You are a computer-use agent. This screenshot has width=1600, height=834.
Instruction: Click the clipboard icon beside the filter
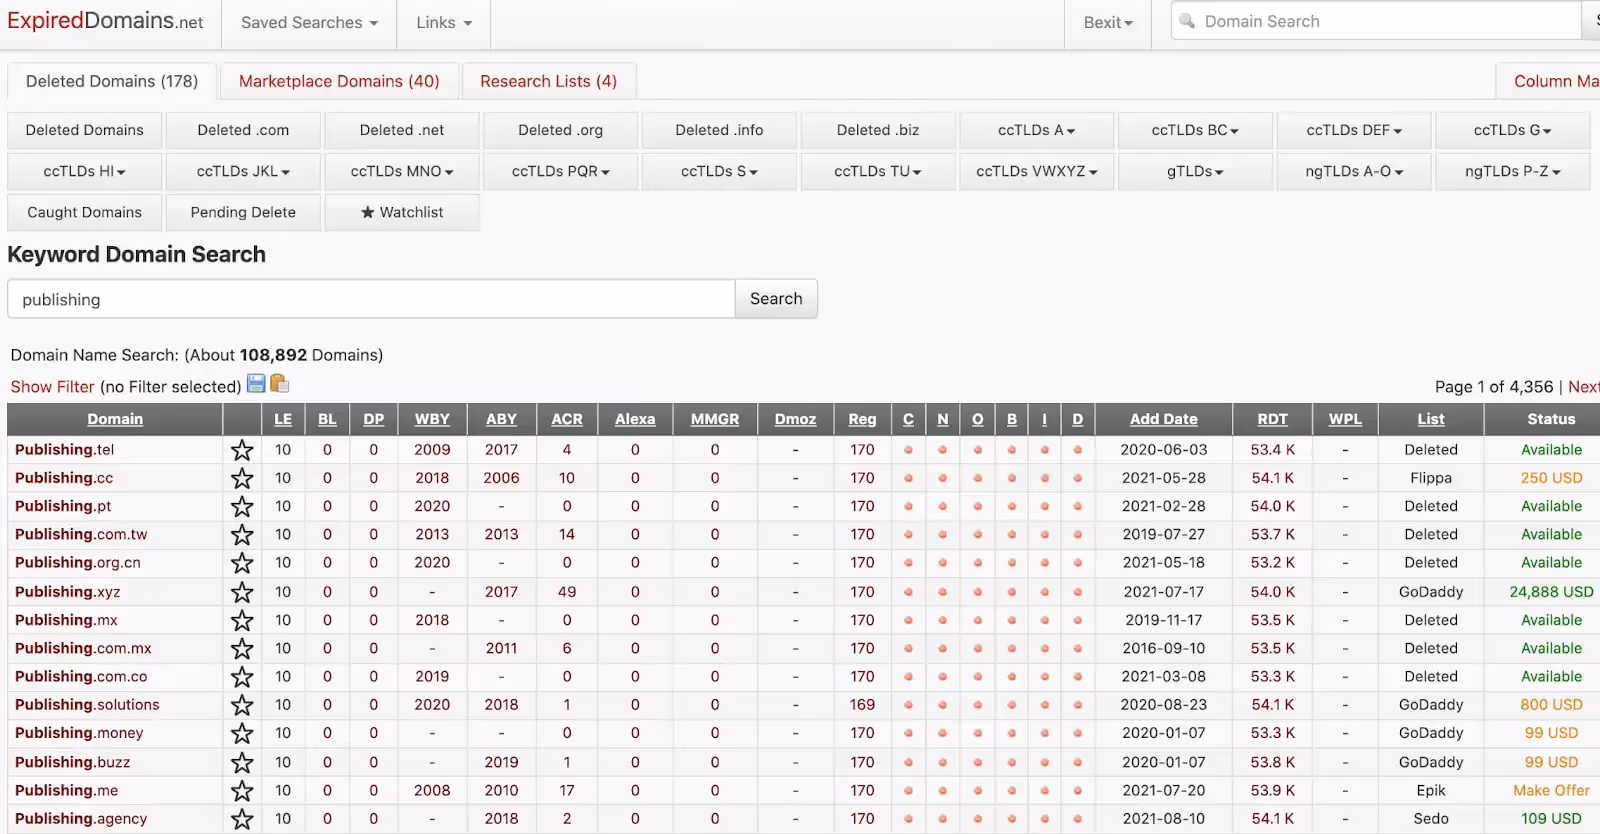pyautogui.click(x=279, y=384)
